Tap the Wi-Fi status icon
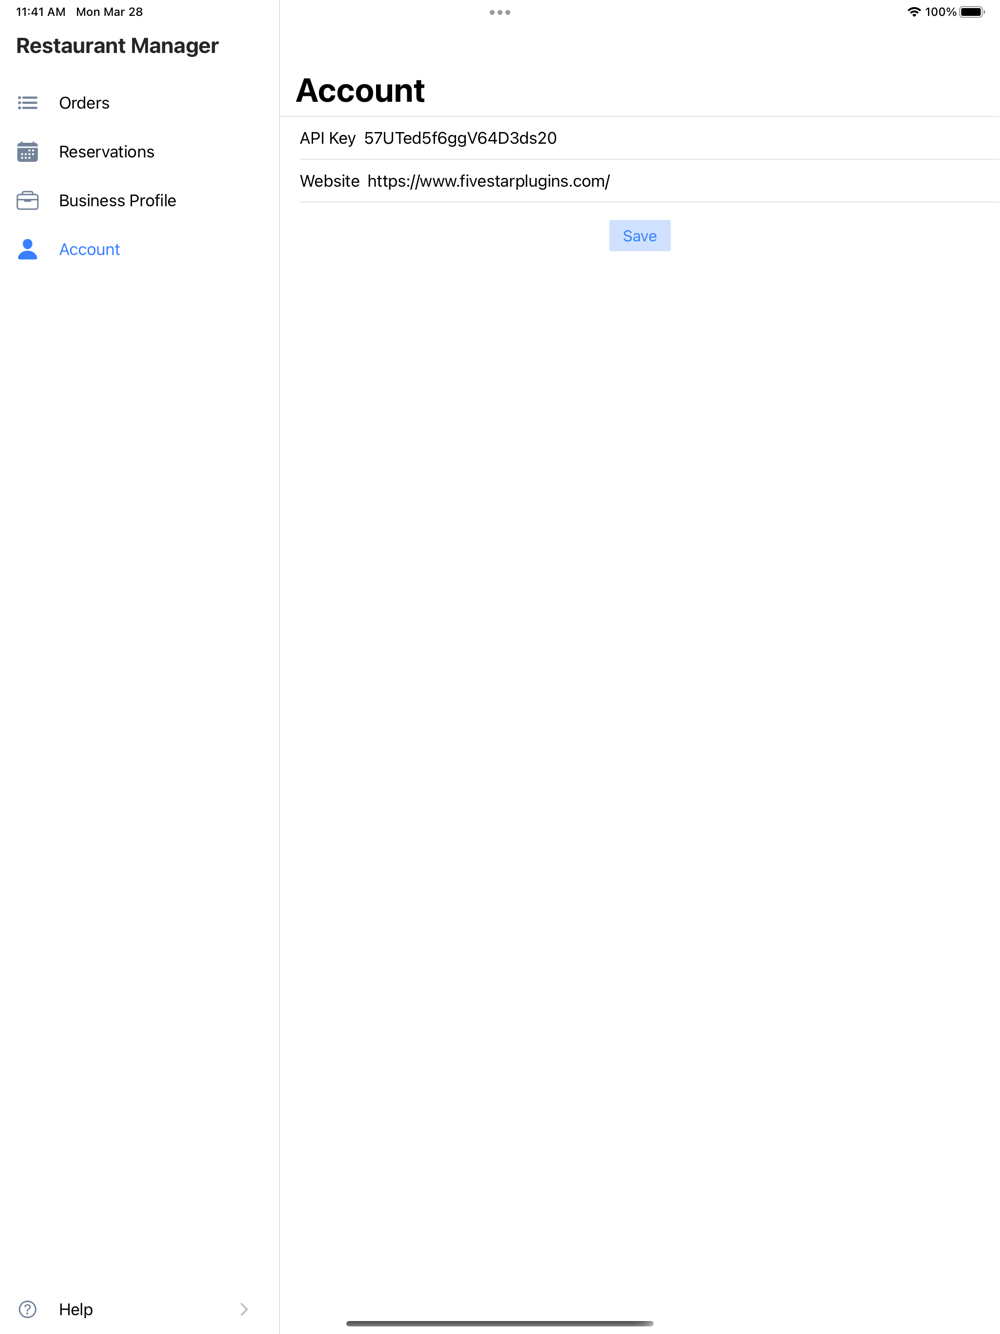Screen dimensions: 1000x1334 [x=914, y=12]
